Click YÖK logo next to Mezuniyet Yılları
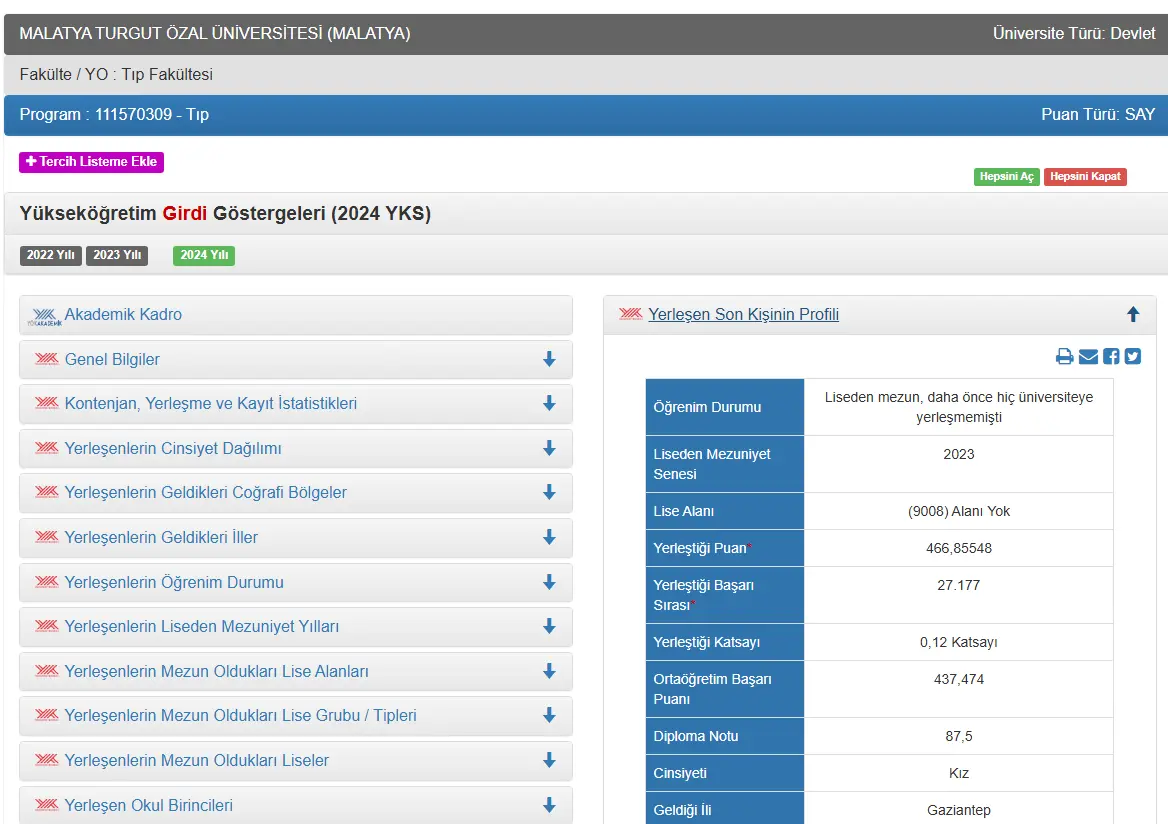This screenshot has height=824, width=1168. (46, 625)
